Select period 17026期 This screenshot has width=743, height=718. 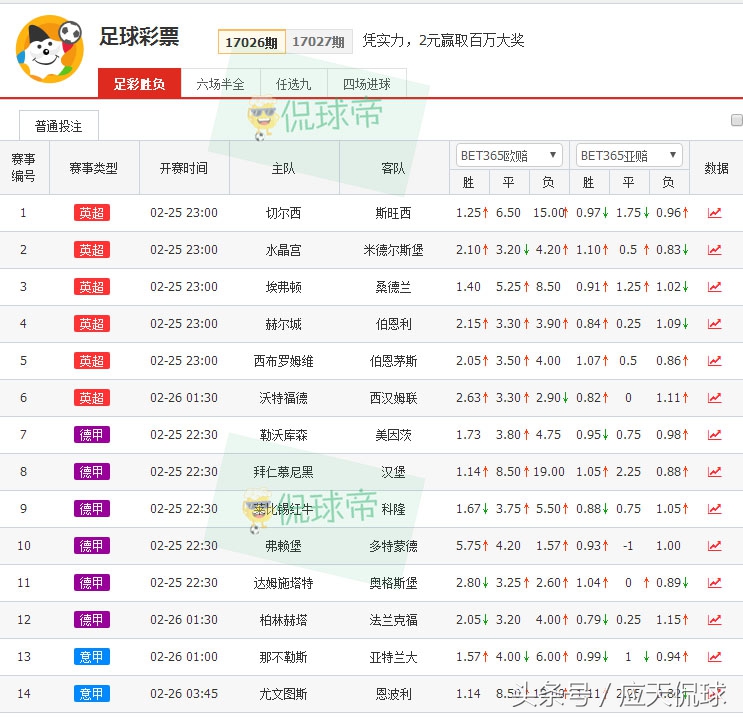(x=252, y=42)
